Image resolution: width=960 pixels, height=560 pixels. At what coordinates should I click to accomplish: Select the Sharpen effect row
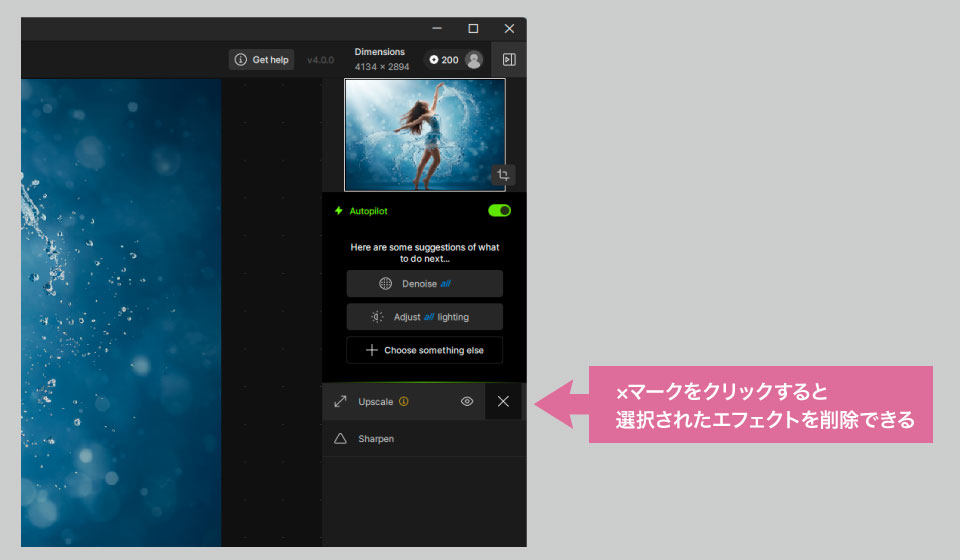pyautogui.click(x=424, y=439)
